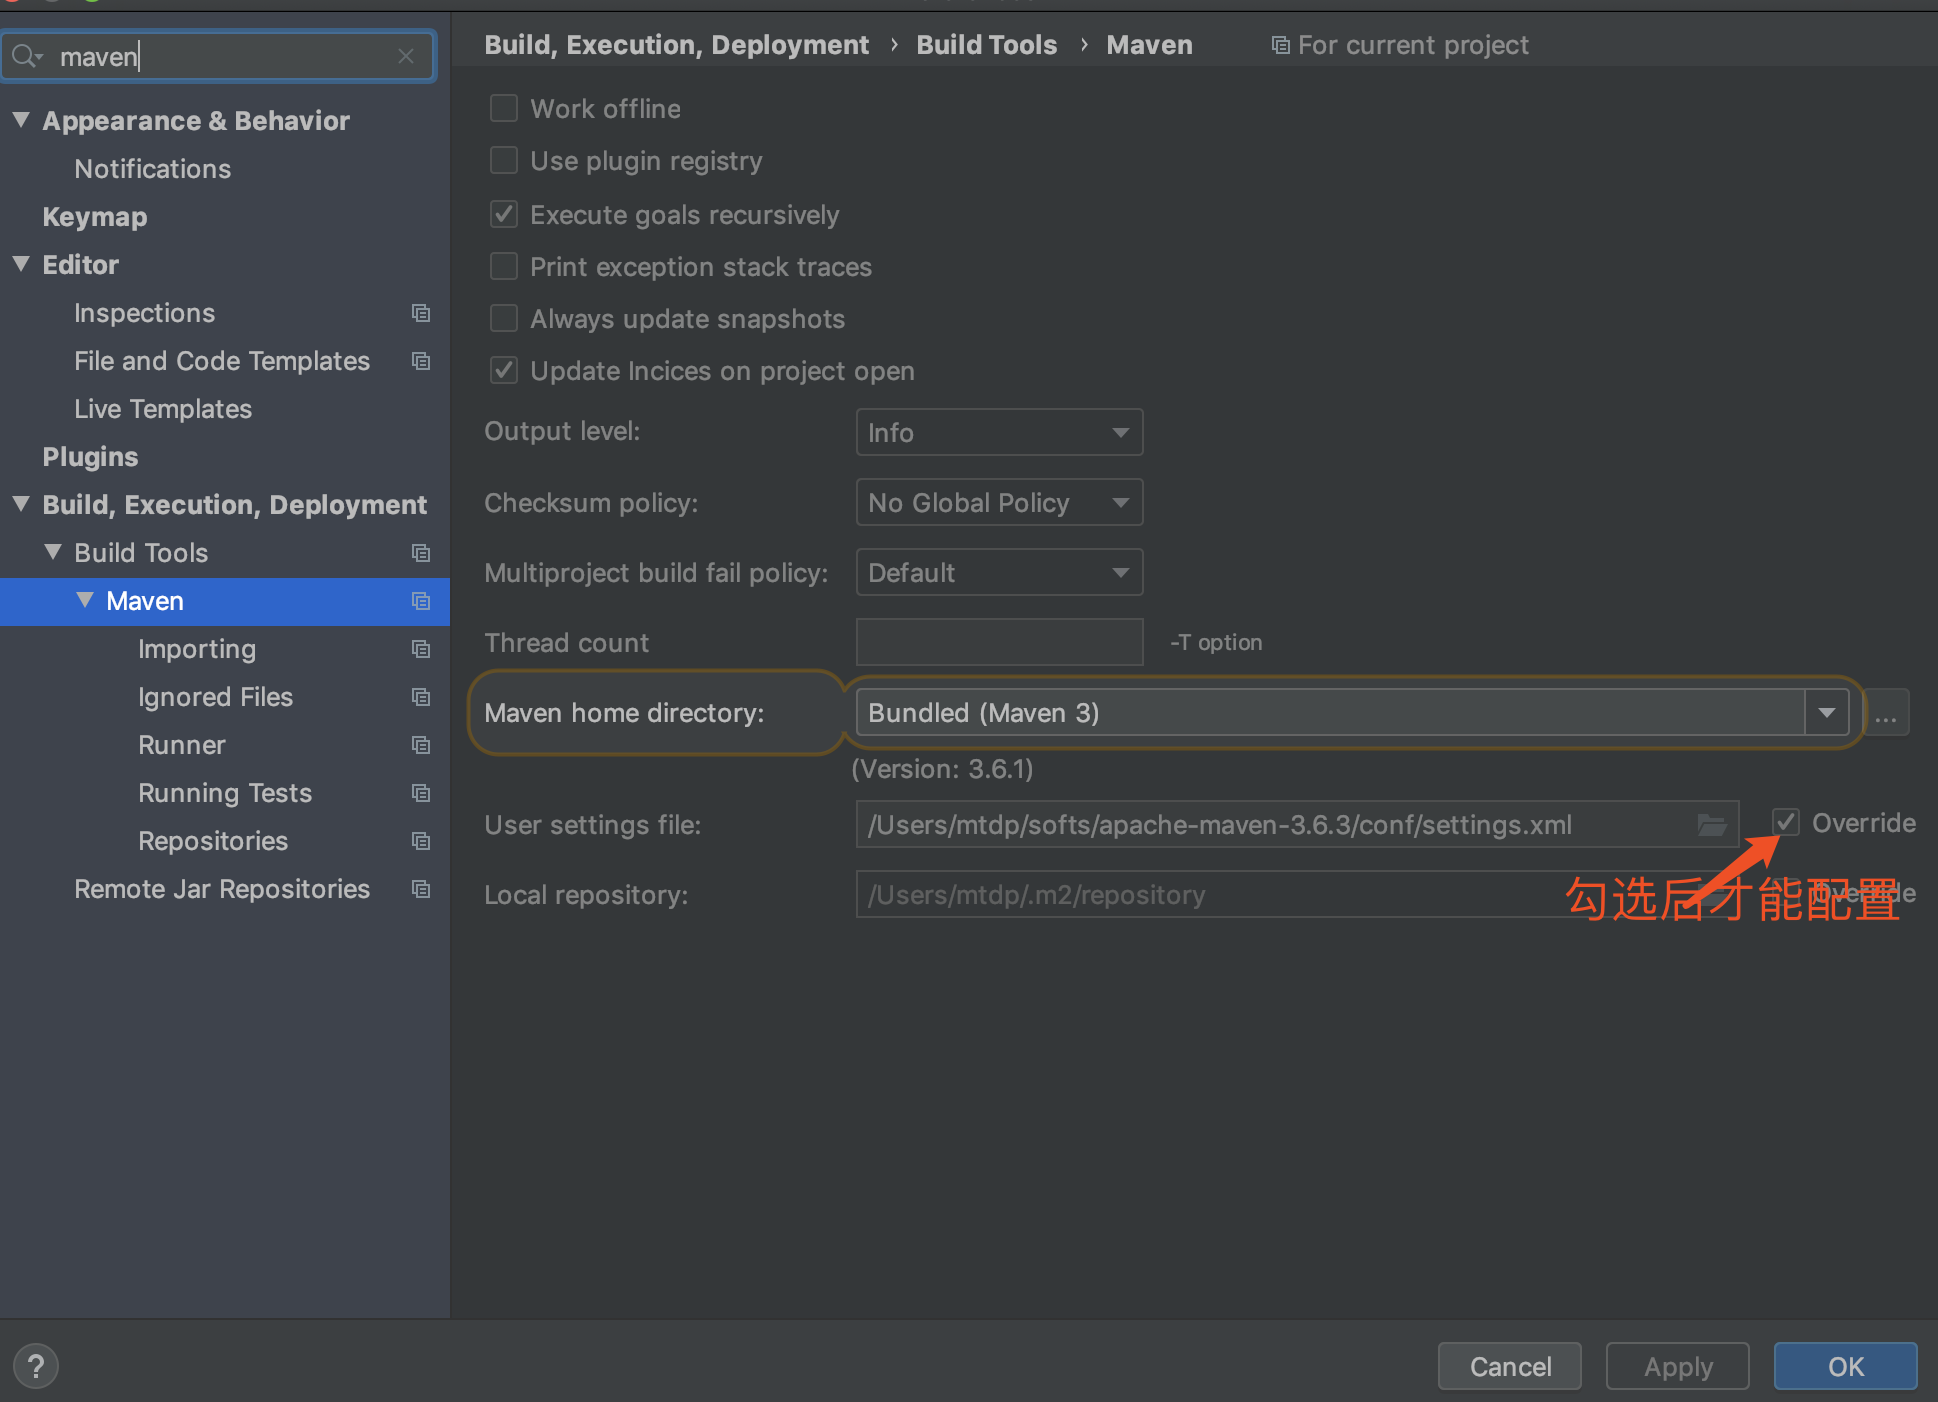The height and width of the screenshot is (1402, 1938).
Task: Click the Thread count input field
Action: click(998, 642)
